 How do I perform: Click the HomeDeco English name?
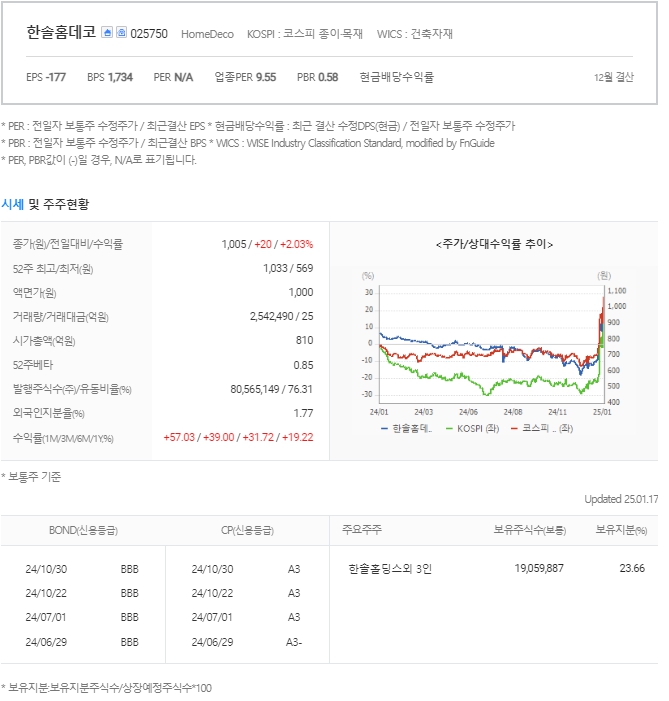[207, 34]
